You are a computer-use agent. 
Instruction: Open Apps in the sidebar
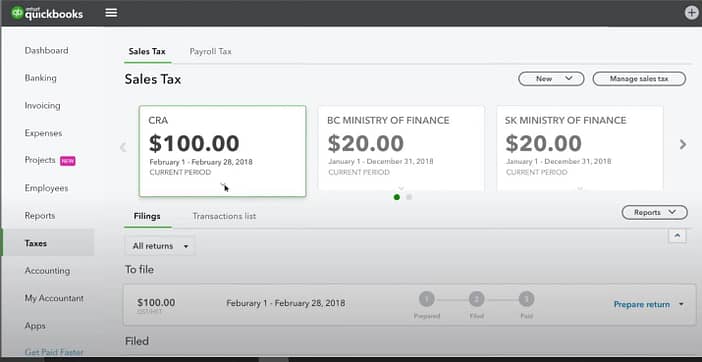click(35, 326)
